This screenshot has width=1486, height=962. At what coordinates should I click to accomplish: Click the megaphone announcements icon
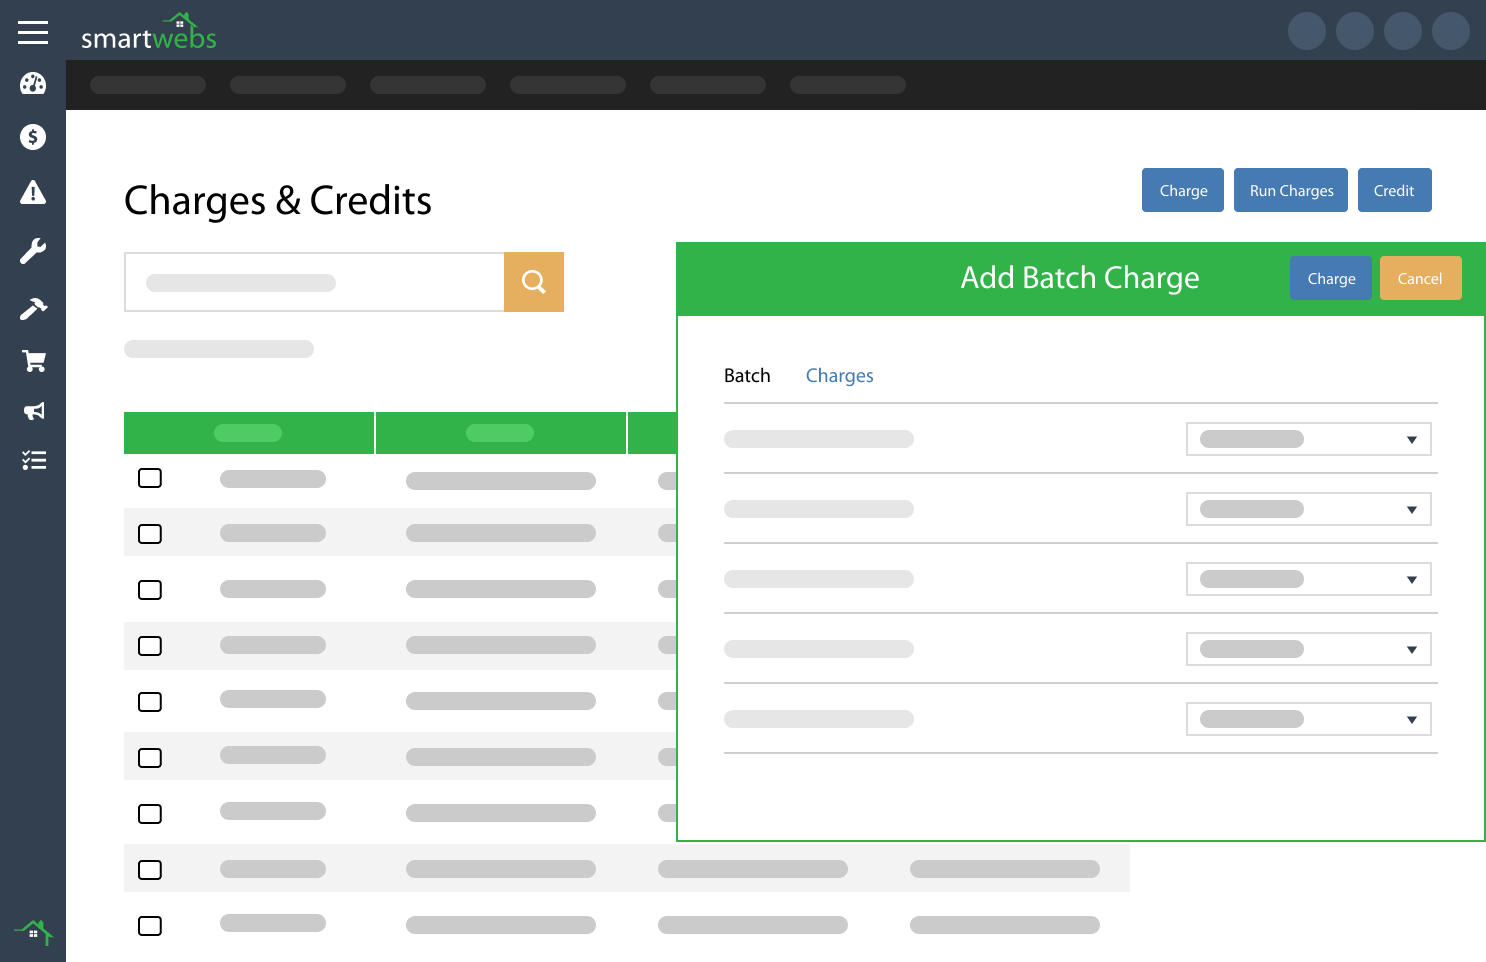pos(33,411)
